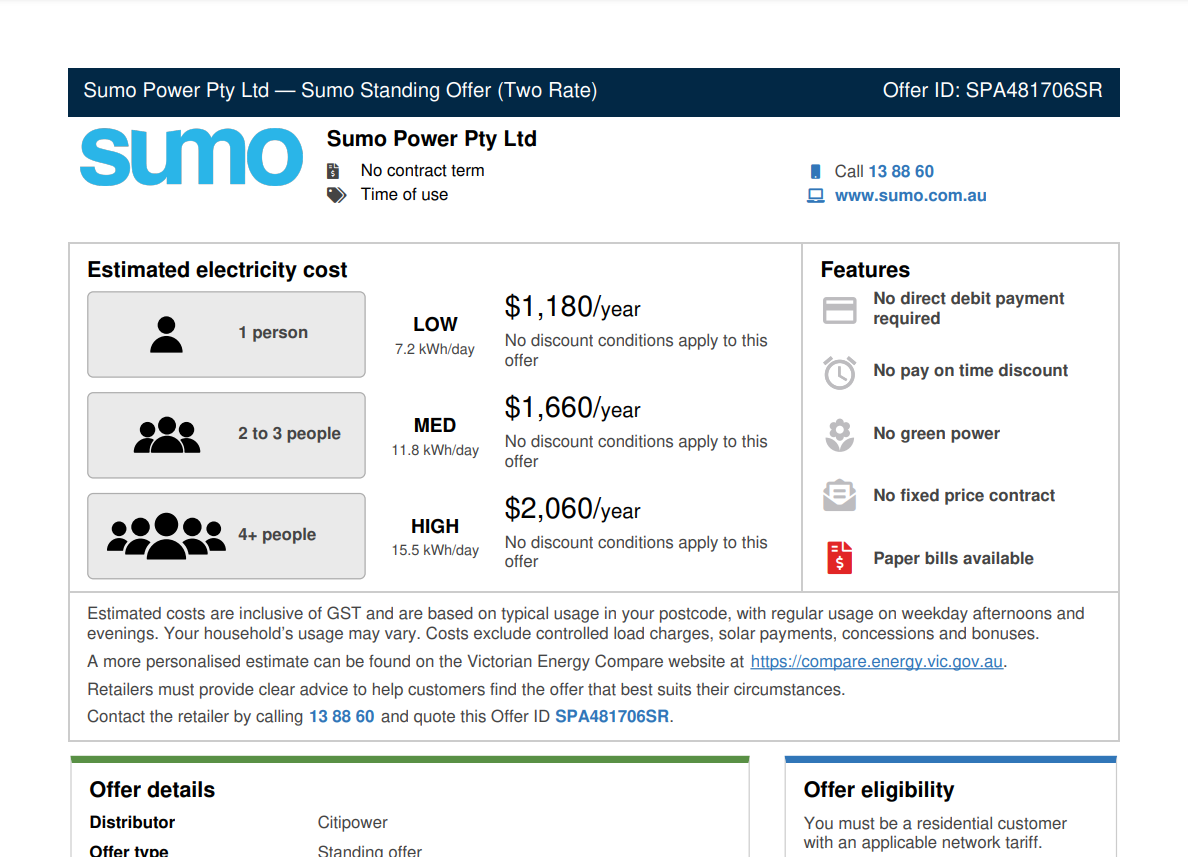The image size is (1188, 857).
Task: Click the Sumo logo
Action: 191,157
